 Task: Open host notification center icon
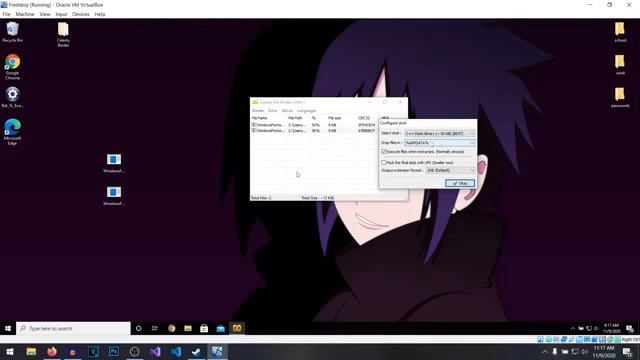pyautogui.click(x=628, y=351)
